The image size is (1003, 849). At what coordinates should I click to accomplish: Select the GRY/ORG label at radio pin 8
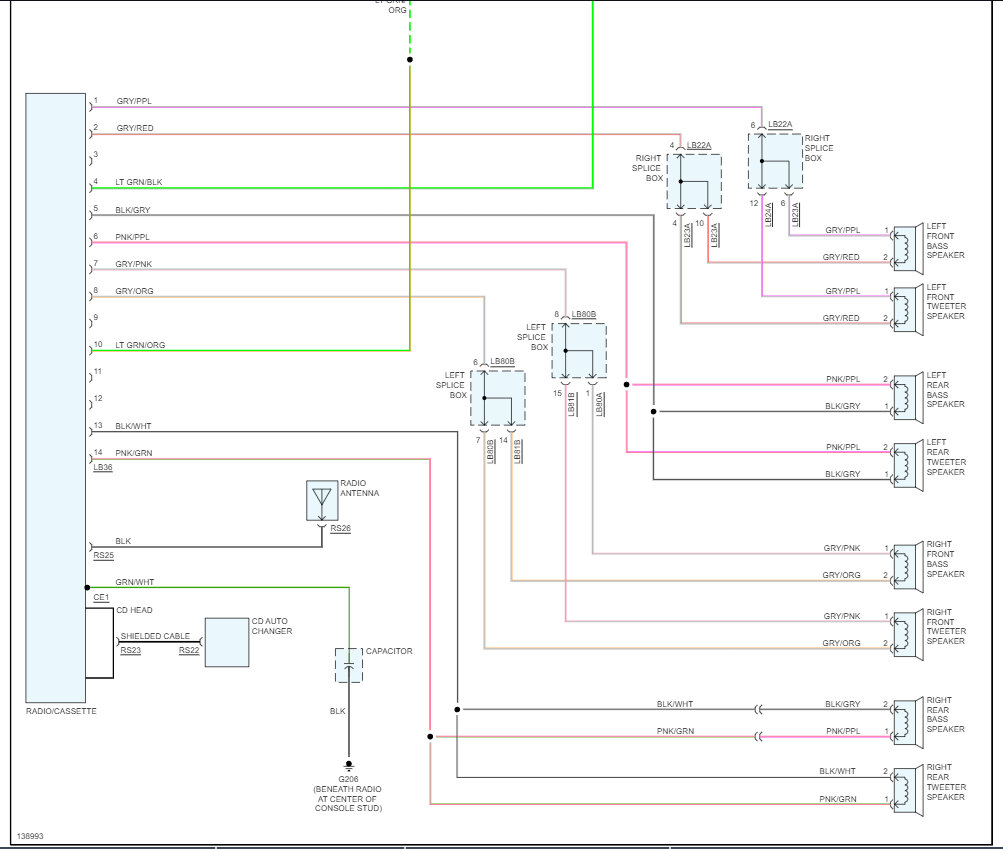(x=134, y=291)
